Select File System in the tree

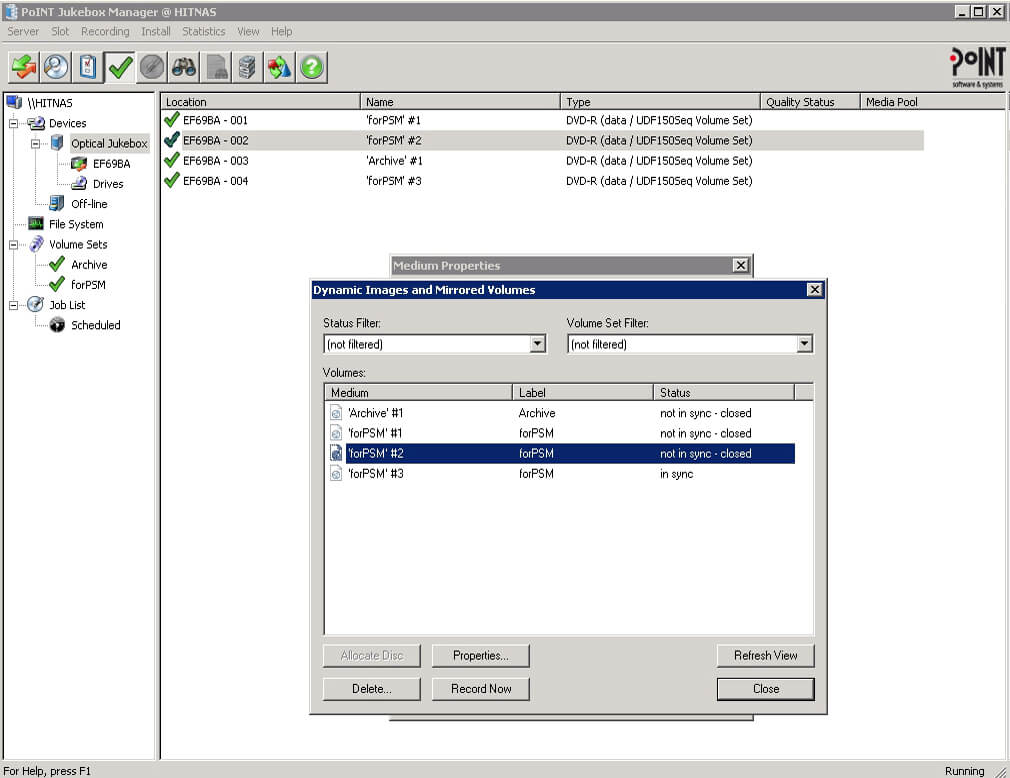(x=76, y=224)
